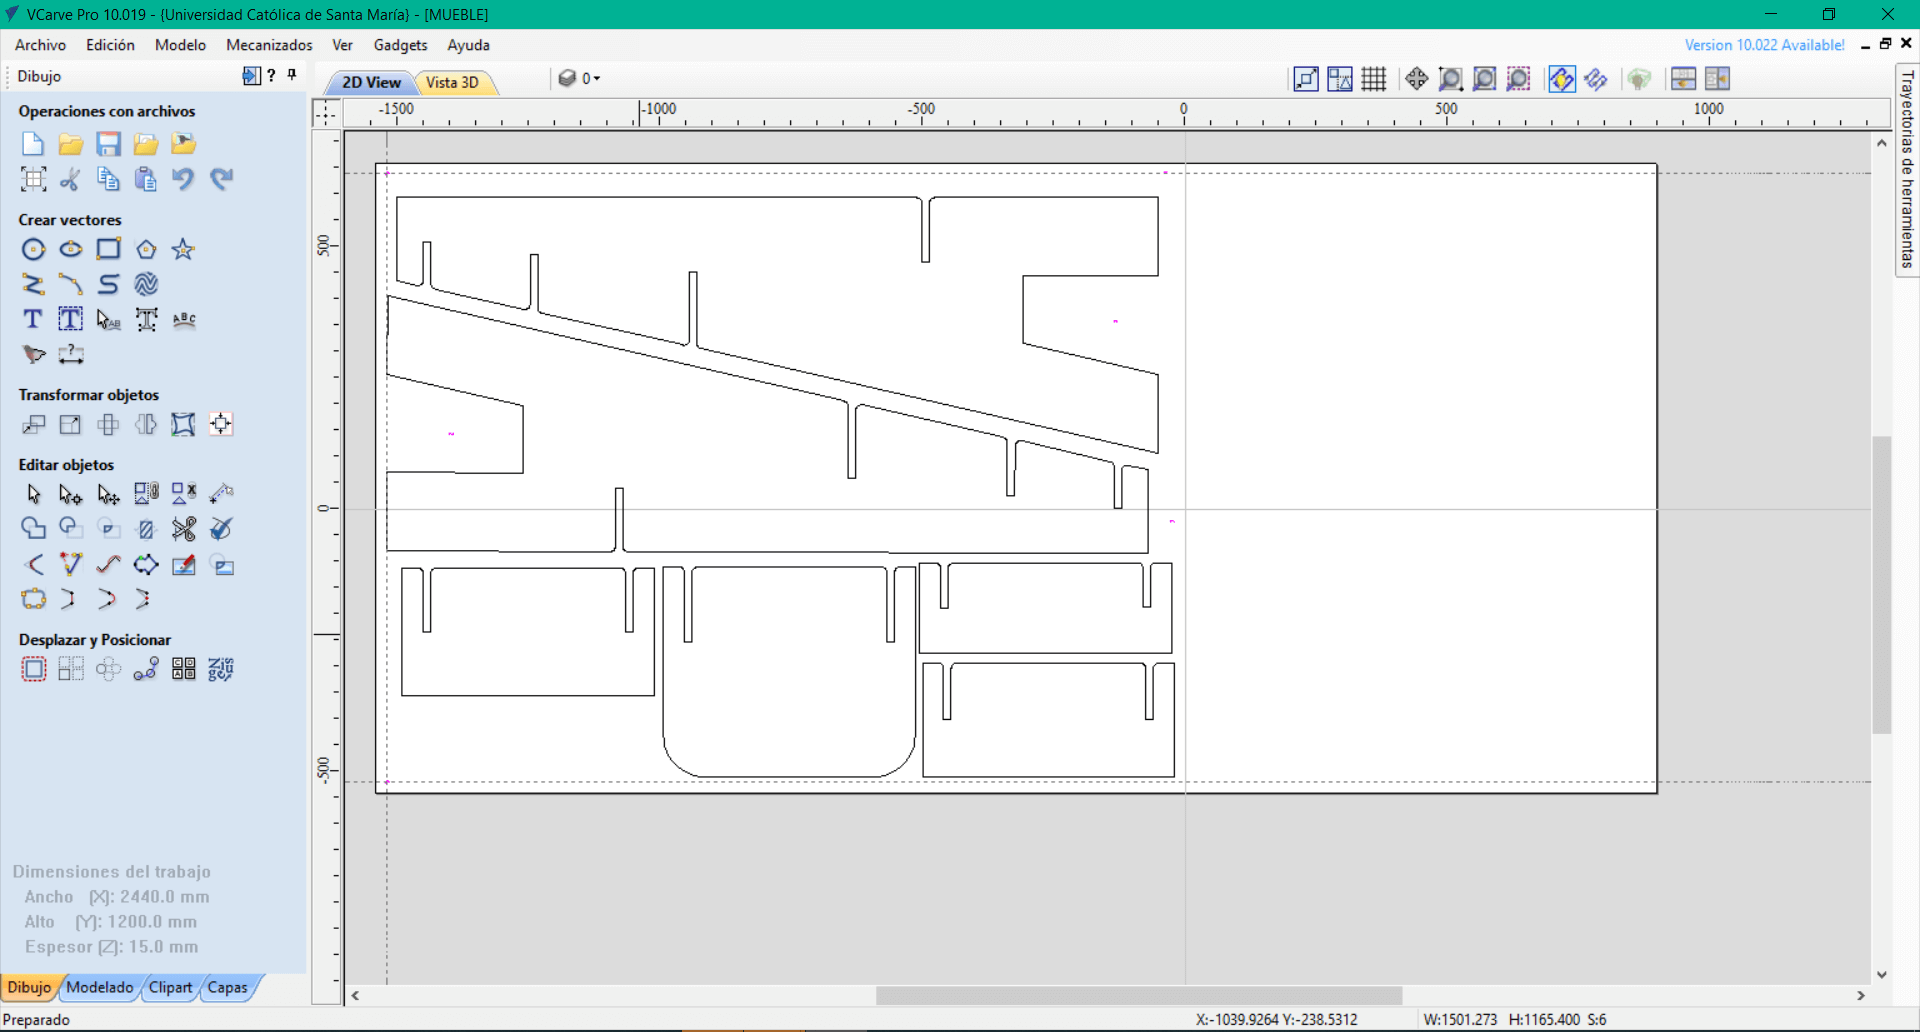Open the Ayuda menu
The image size is (1920, 1032).
pos(468,45)
